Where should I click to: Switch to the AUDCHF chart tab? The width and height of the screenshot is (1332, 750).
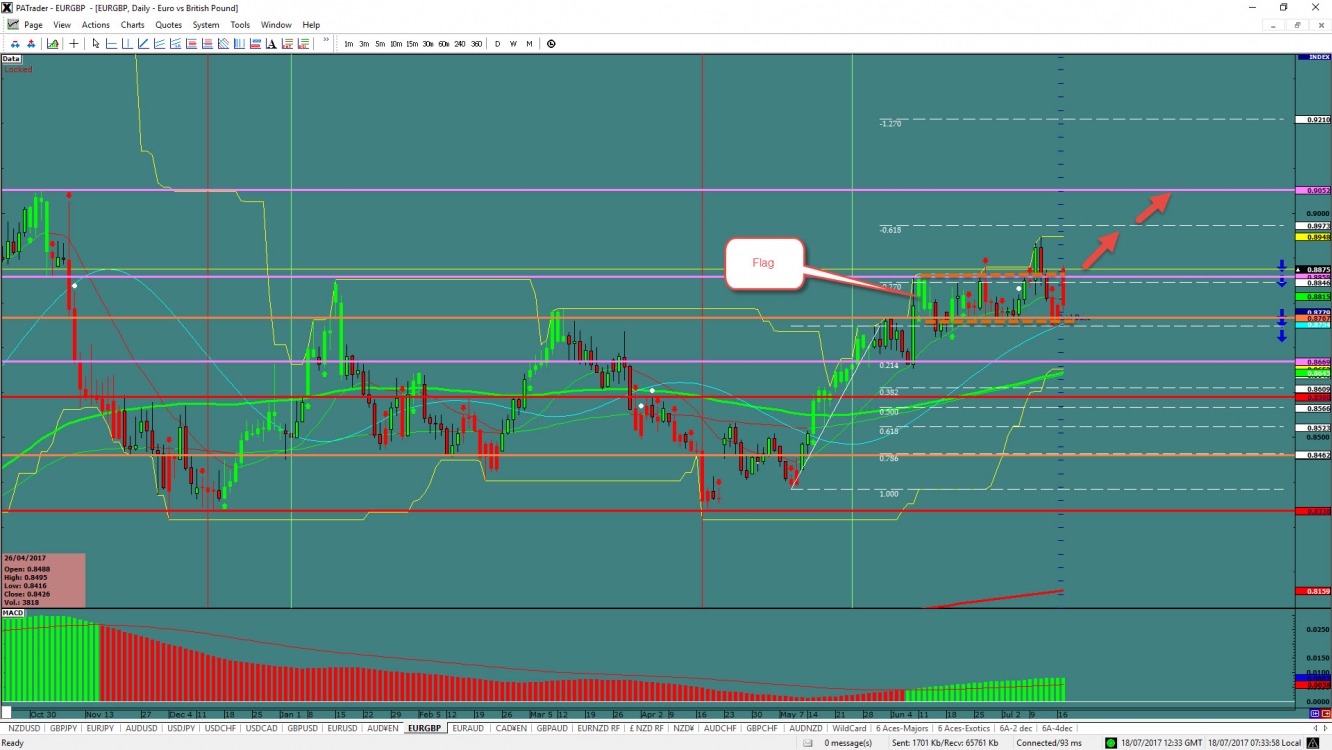721,728
